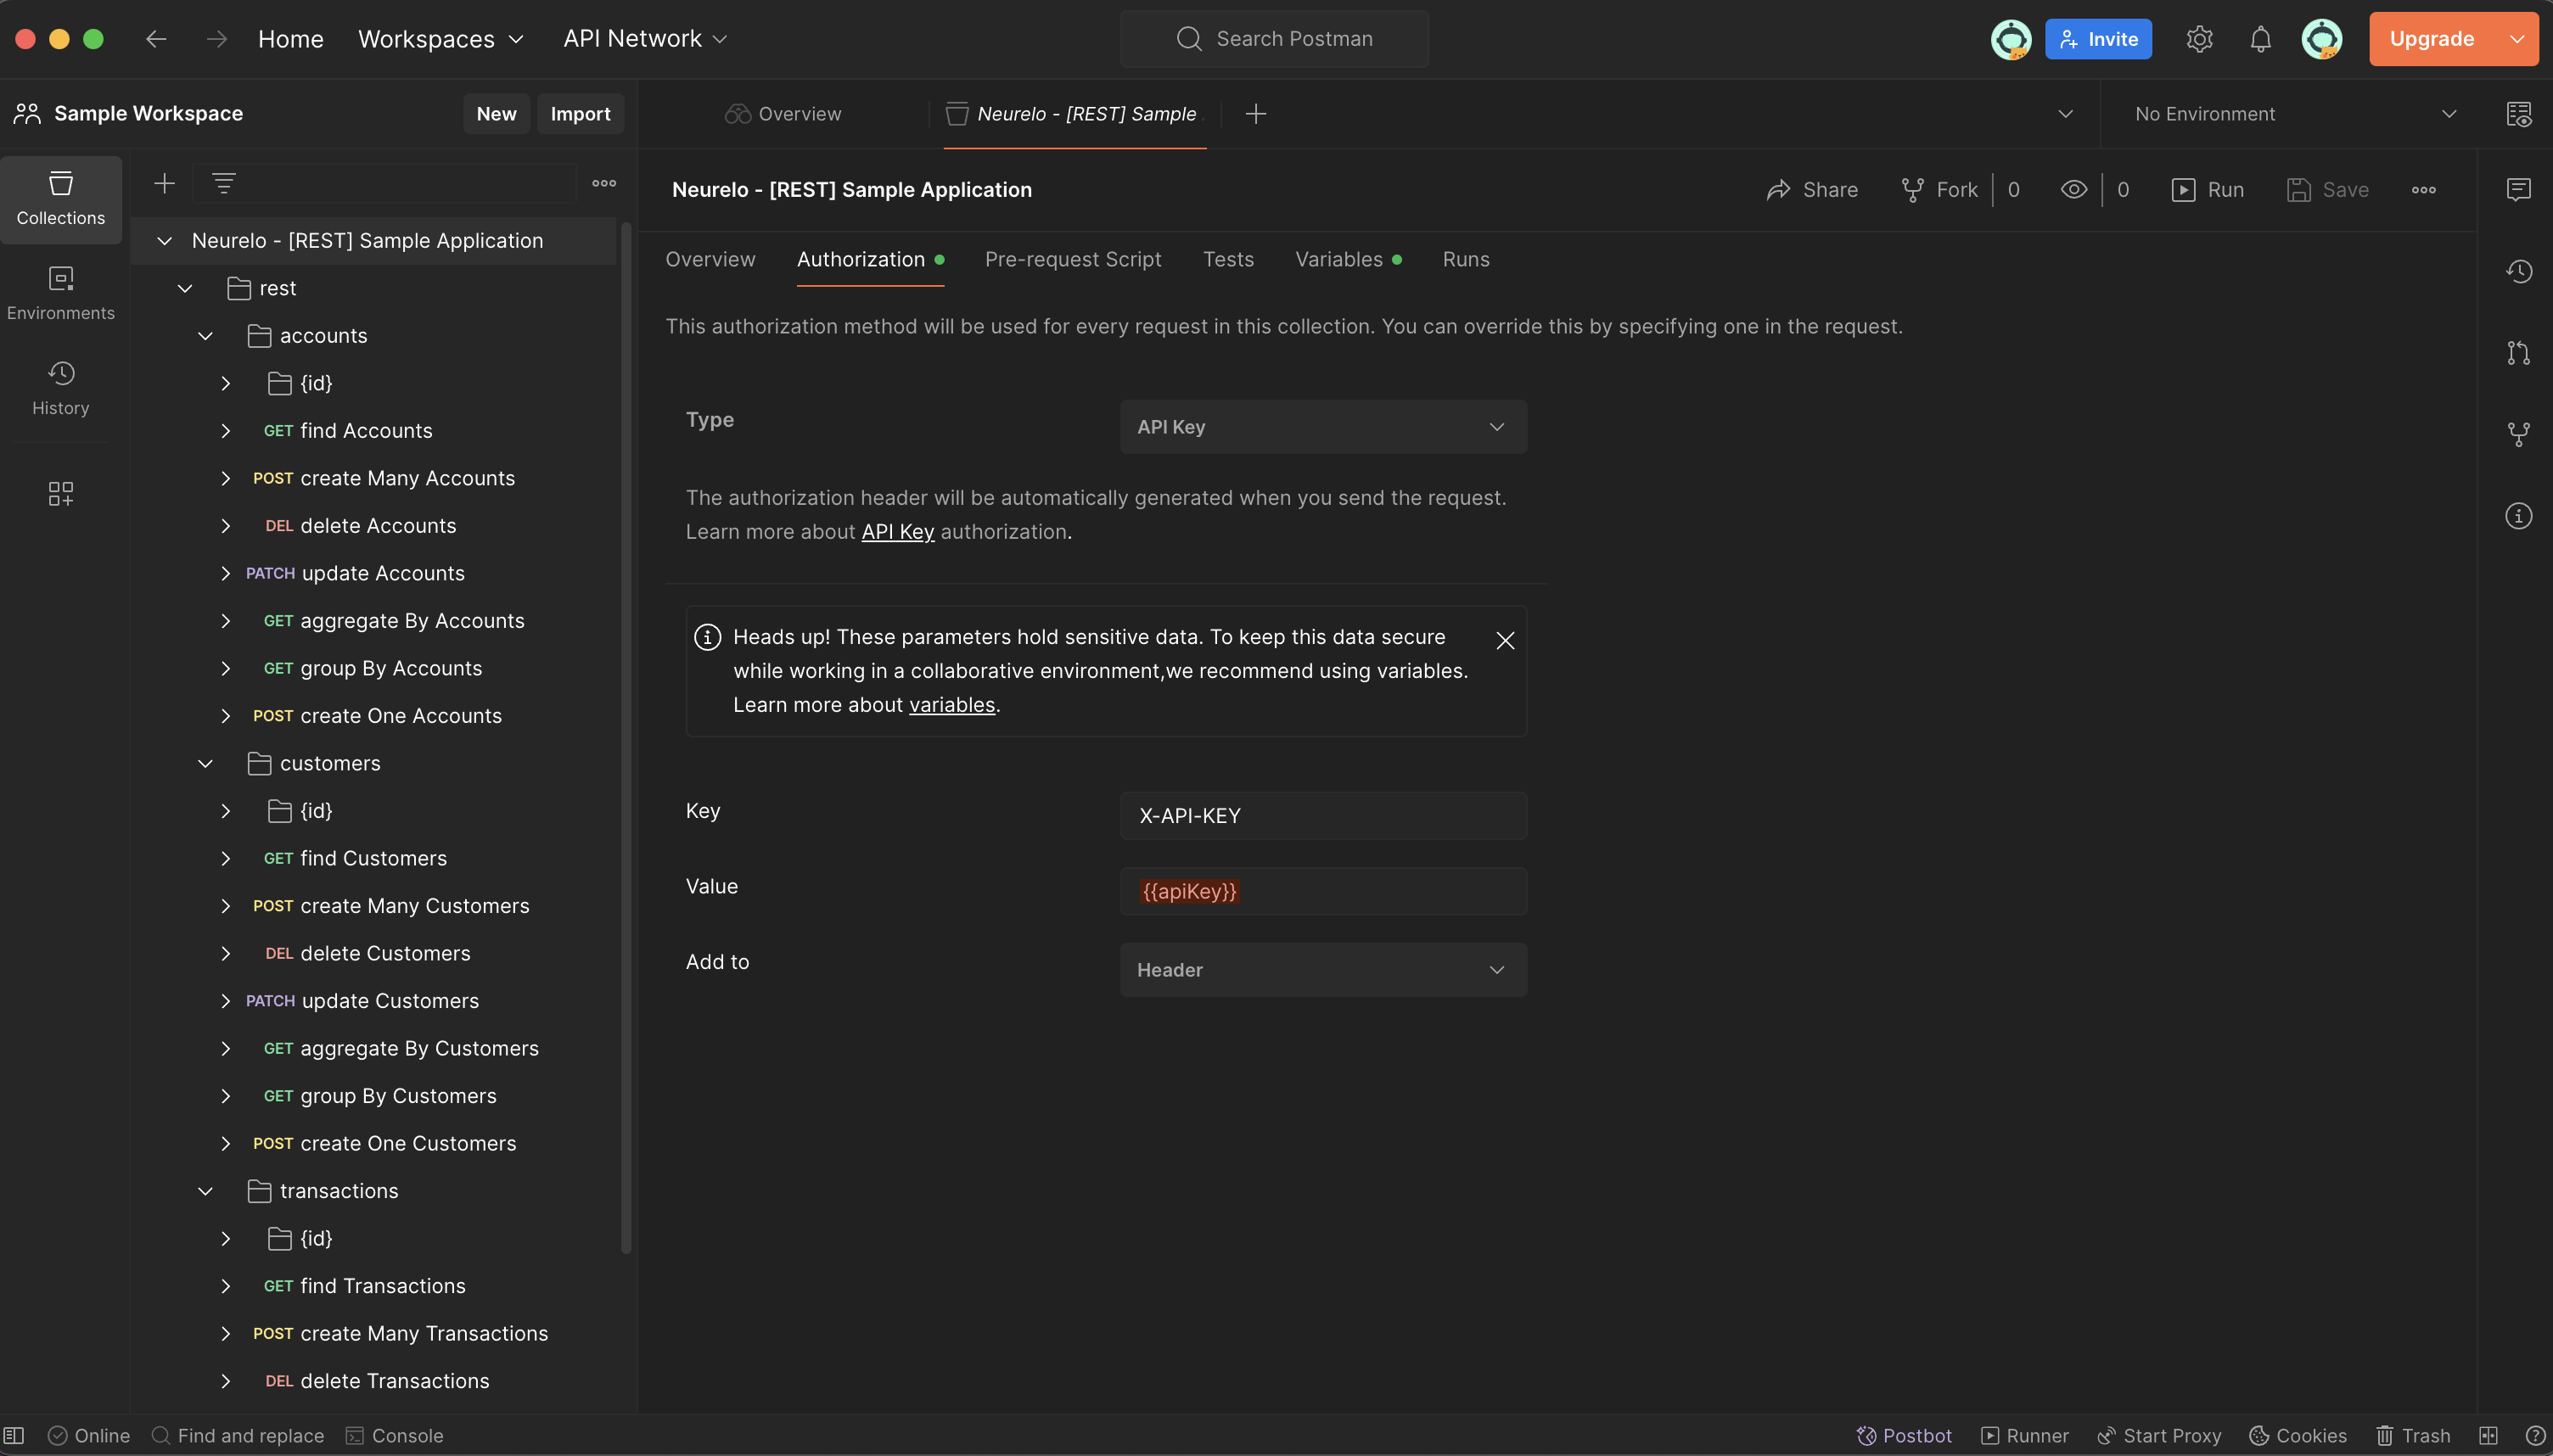This screenshot has width=2553, height=1456.
Task: Click the notifications bell icon
Action: 2260,39
